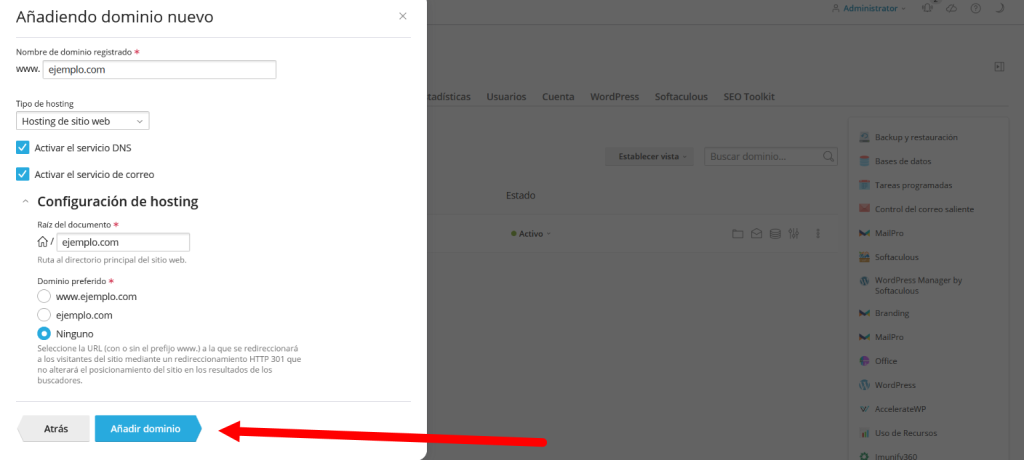Uncheck Activar el servicio DNS

click(23, 147)
